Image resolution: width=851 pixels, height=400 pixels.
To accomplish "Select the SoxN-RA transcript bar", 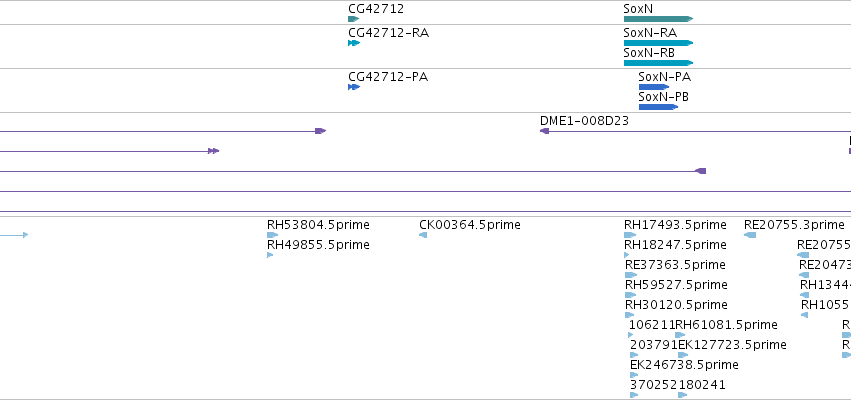I will (x=658, y=43).
